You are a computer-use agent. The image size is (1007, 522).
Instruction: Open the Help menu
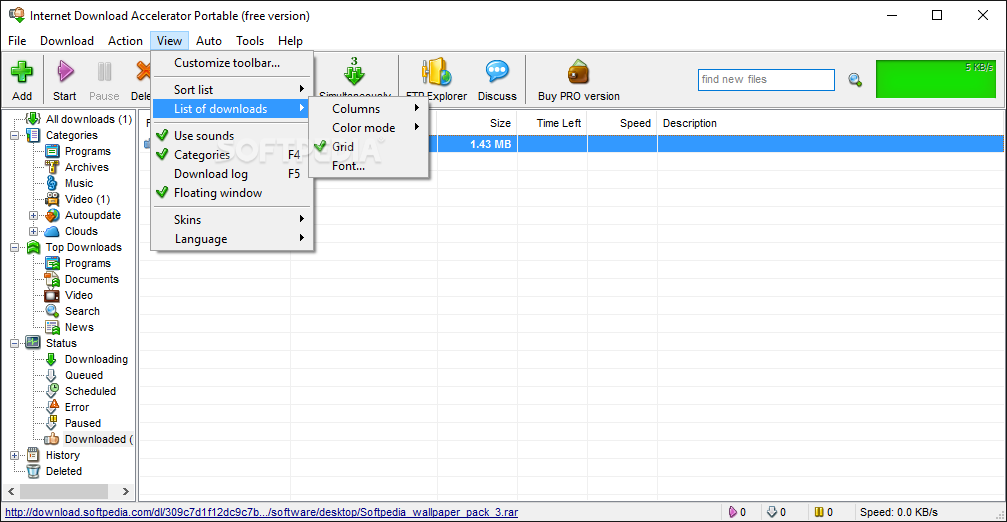(x=290, y=40)
